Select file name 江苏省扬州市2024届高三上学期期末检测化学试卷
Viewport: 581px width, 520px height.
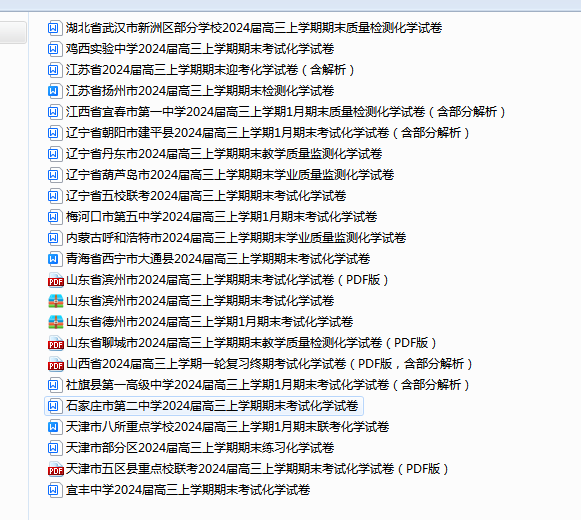click(200, 91)
